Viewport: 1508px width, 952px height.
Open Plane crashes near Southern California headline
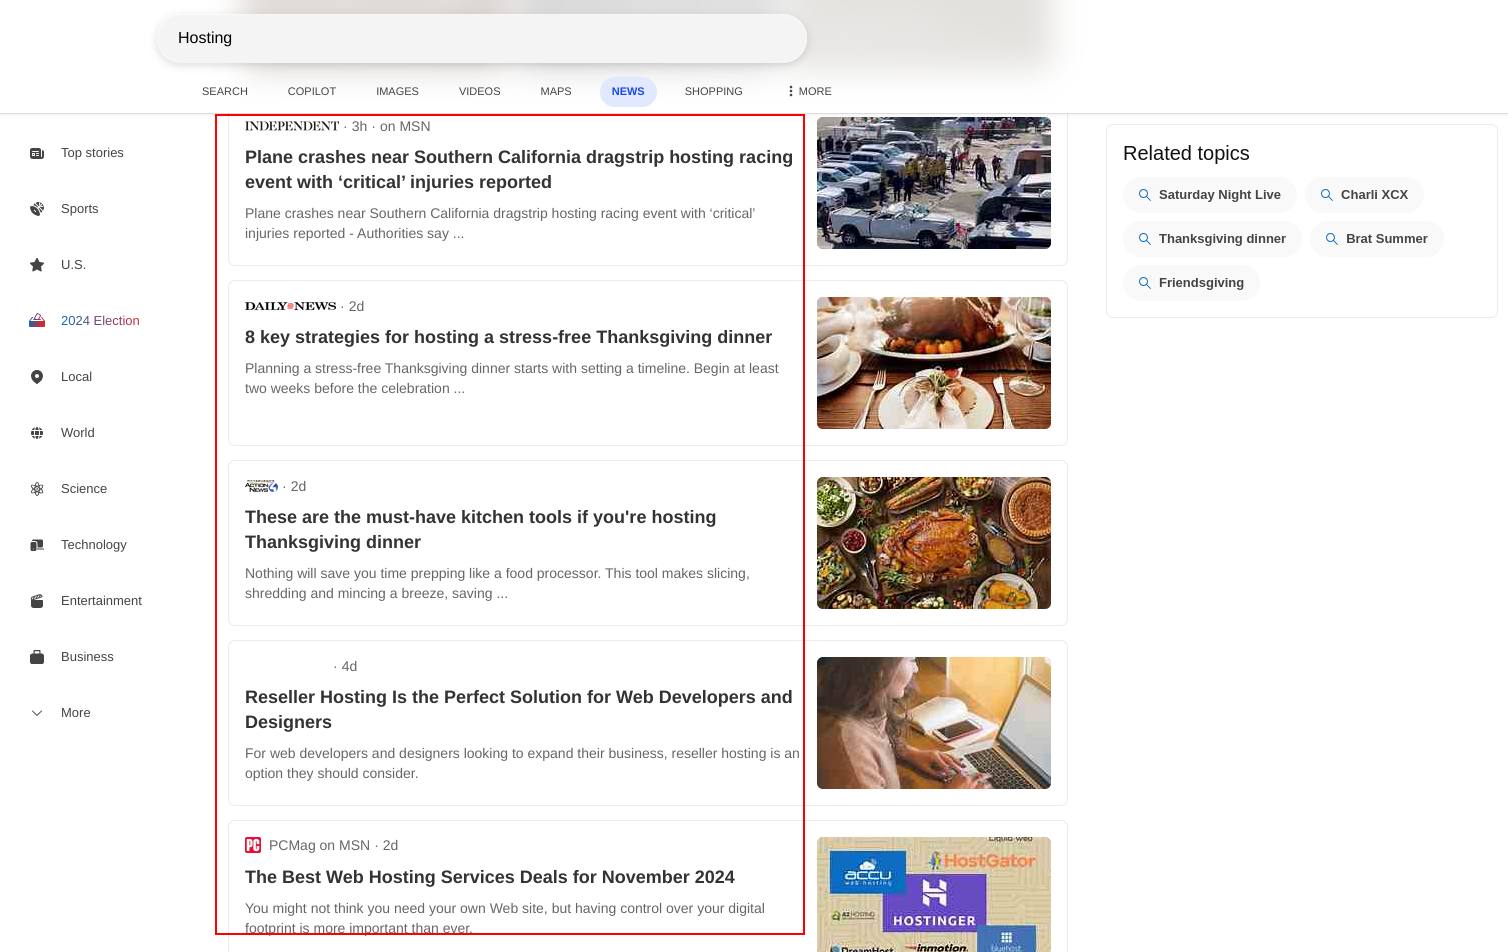click(519, 170)
